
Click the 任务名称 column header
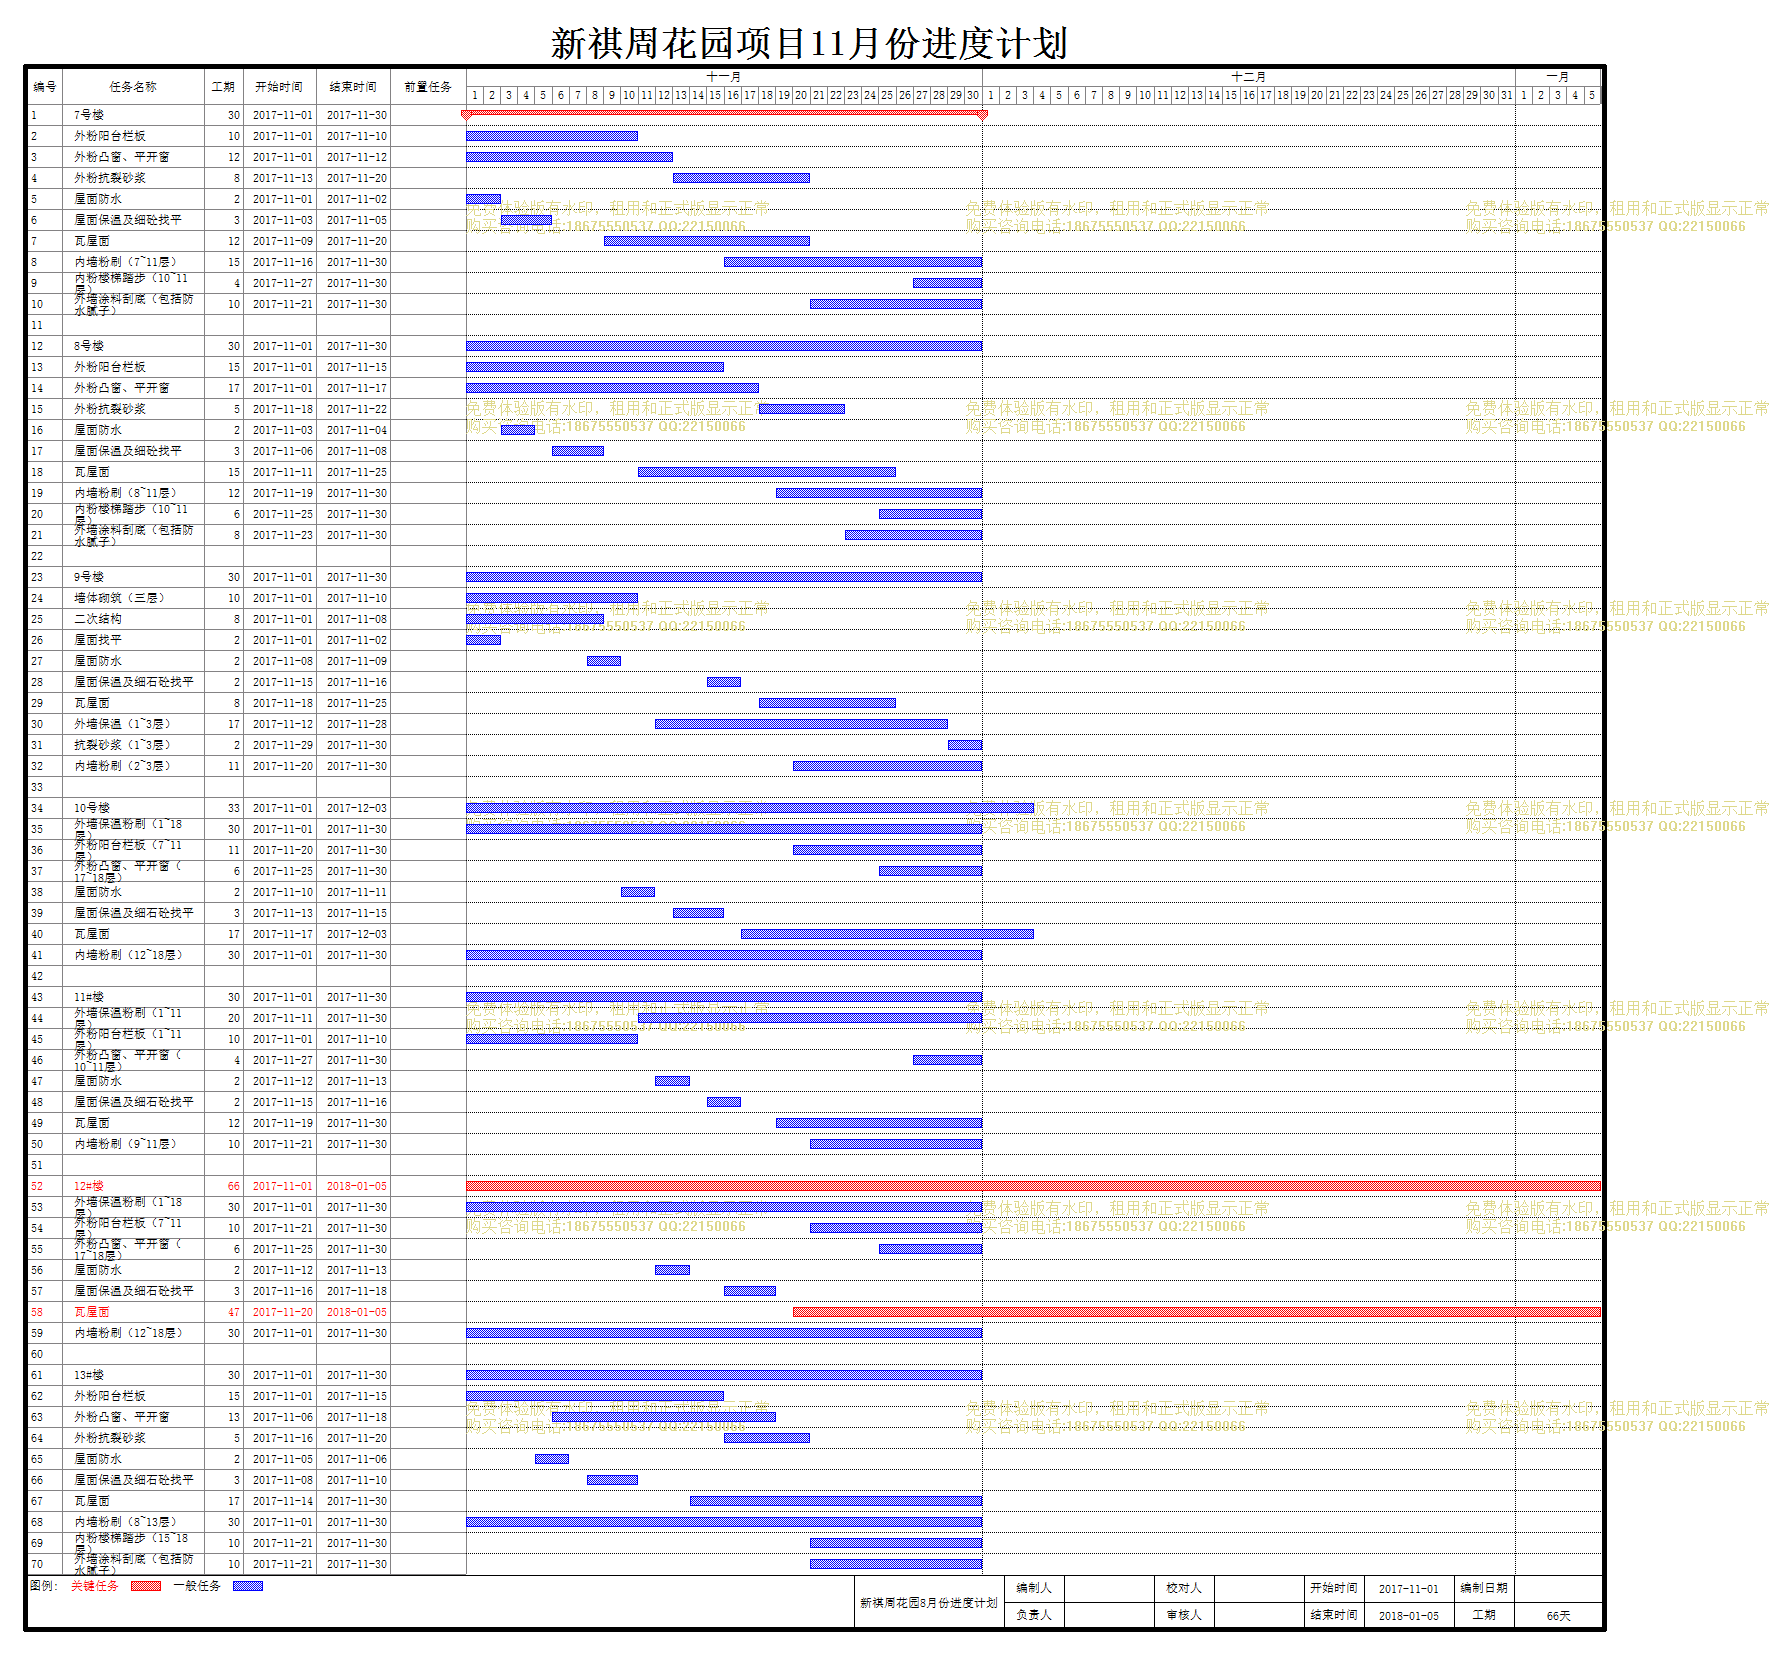133,87
